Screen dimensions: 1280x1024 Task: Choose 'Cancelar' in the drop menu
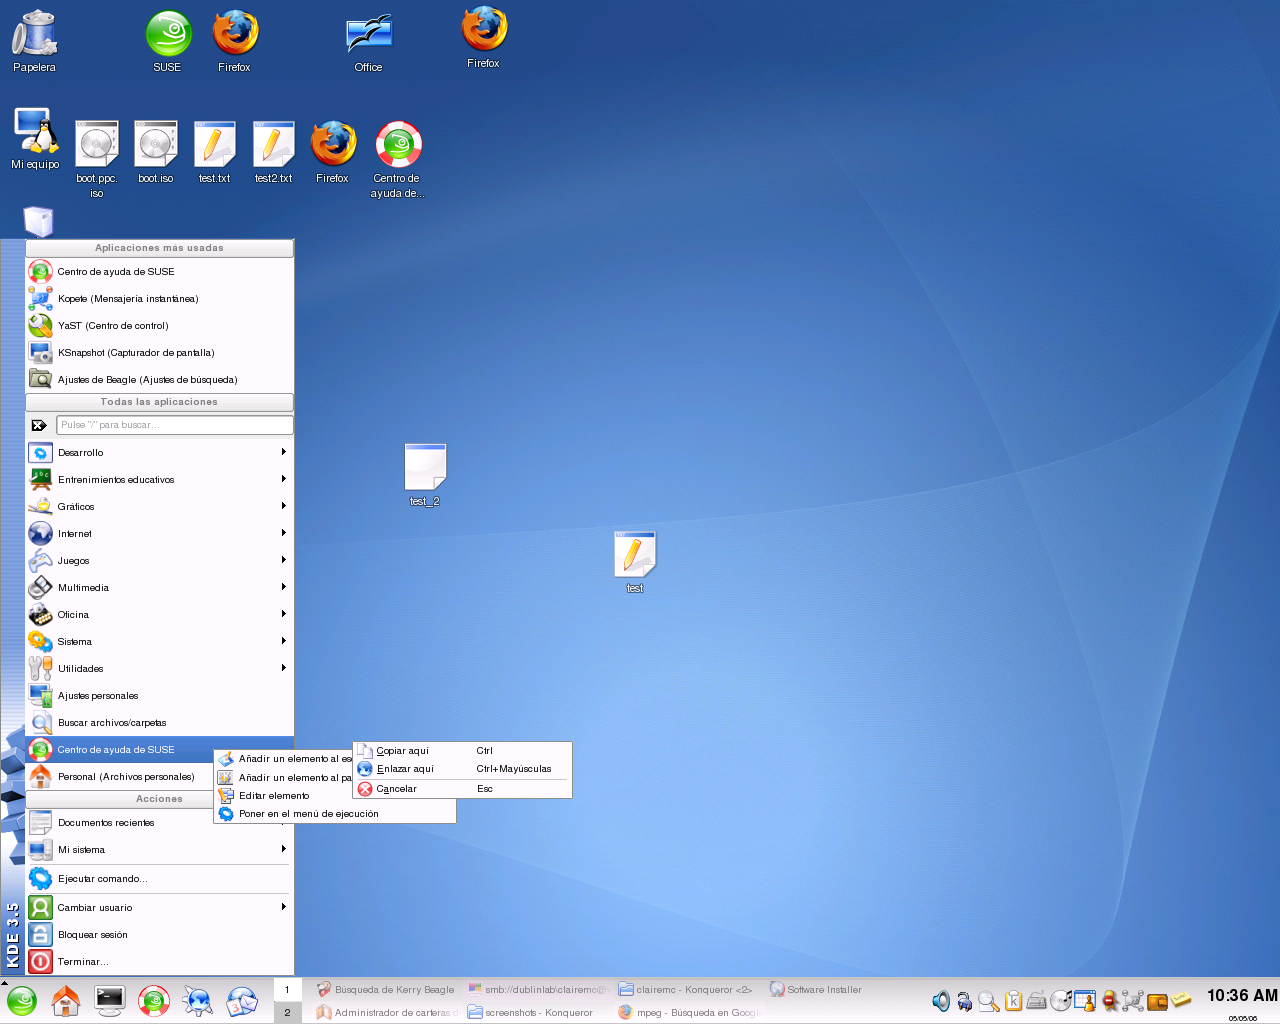(x=396, y=789)
